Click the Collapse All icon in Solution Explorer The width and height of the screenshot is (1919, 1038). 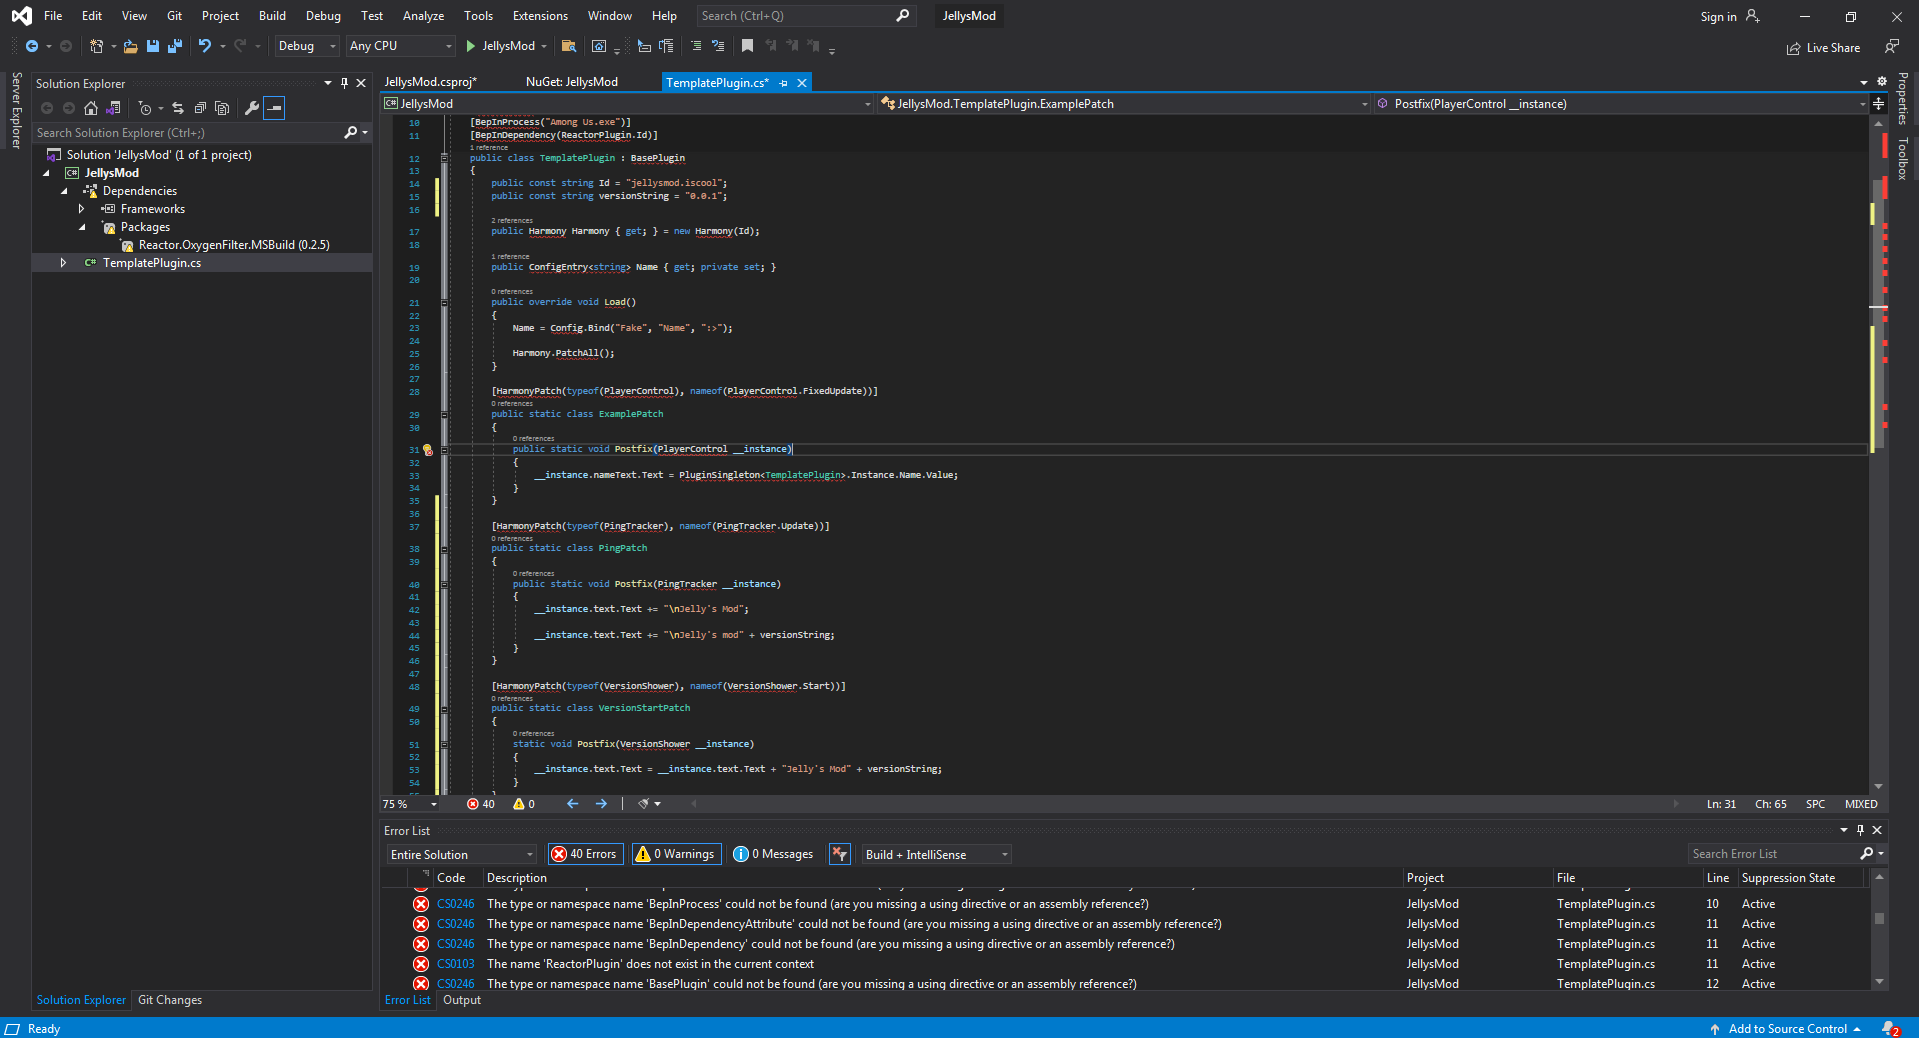coord(200,108)
